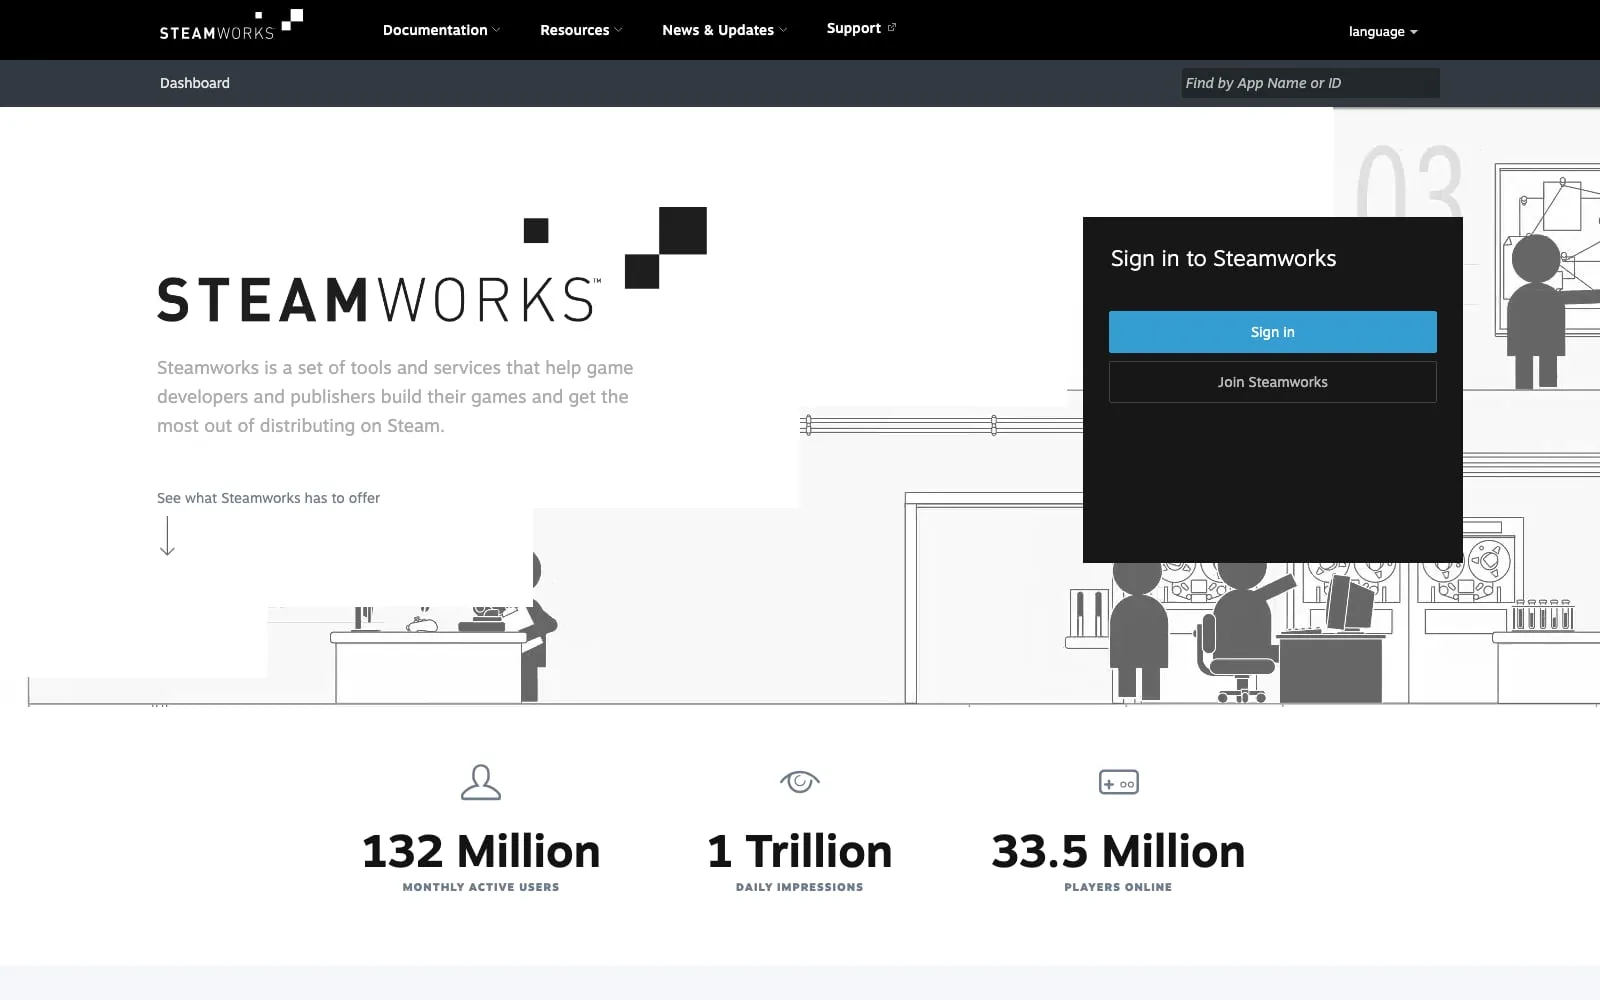Screen dimensions: 1600x1000
Task: Click the large Steamworks hero logo
Action: click(x=432, y=265)
